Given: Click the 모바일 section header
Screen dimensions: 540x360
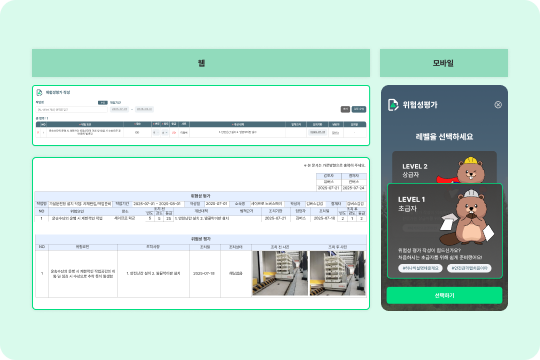Looking at the screenshot, I should coord(444,63).
